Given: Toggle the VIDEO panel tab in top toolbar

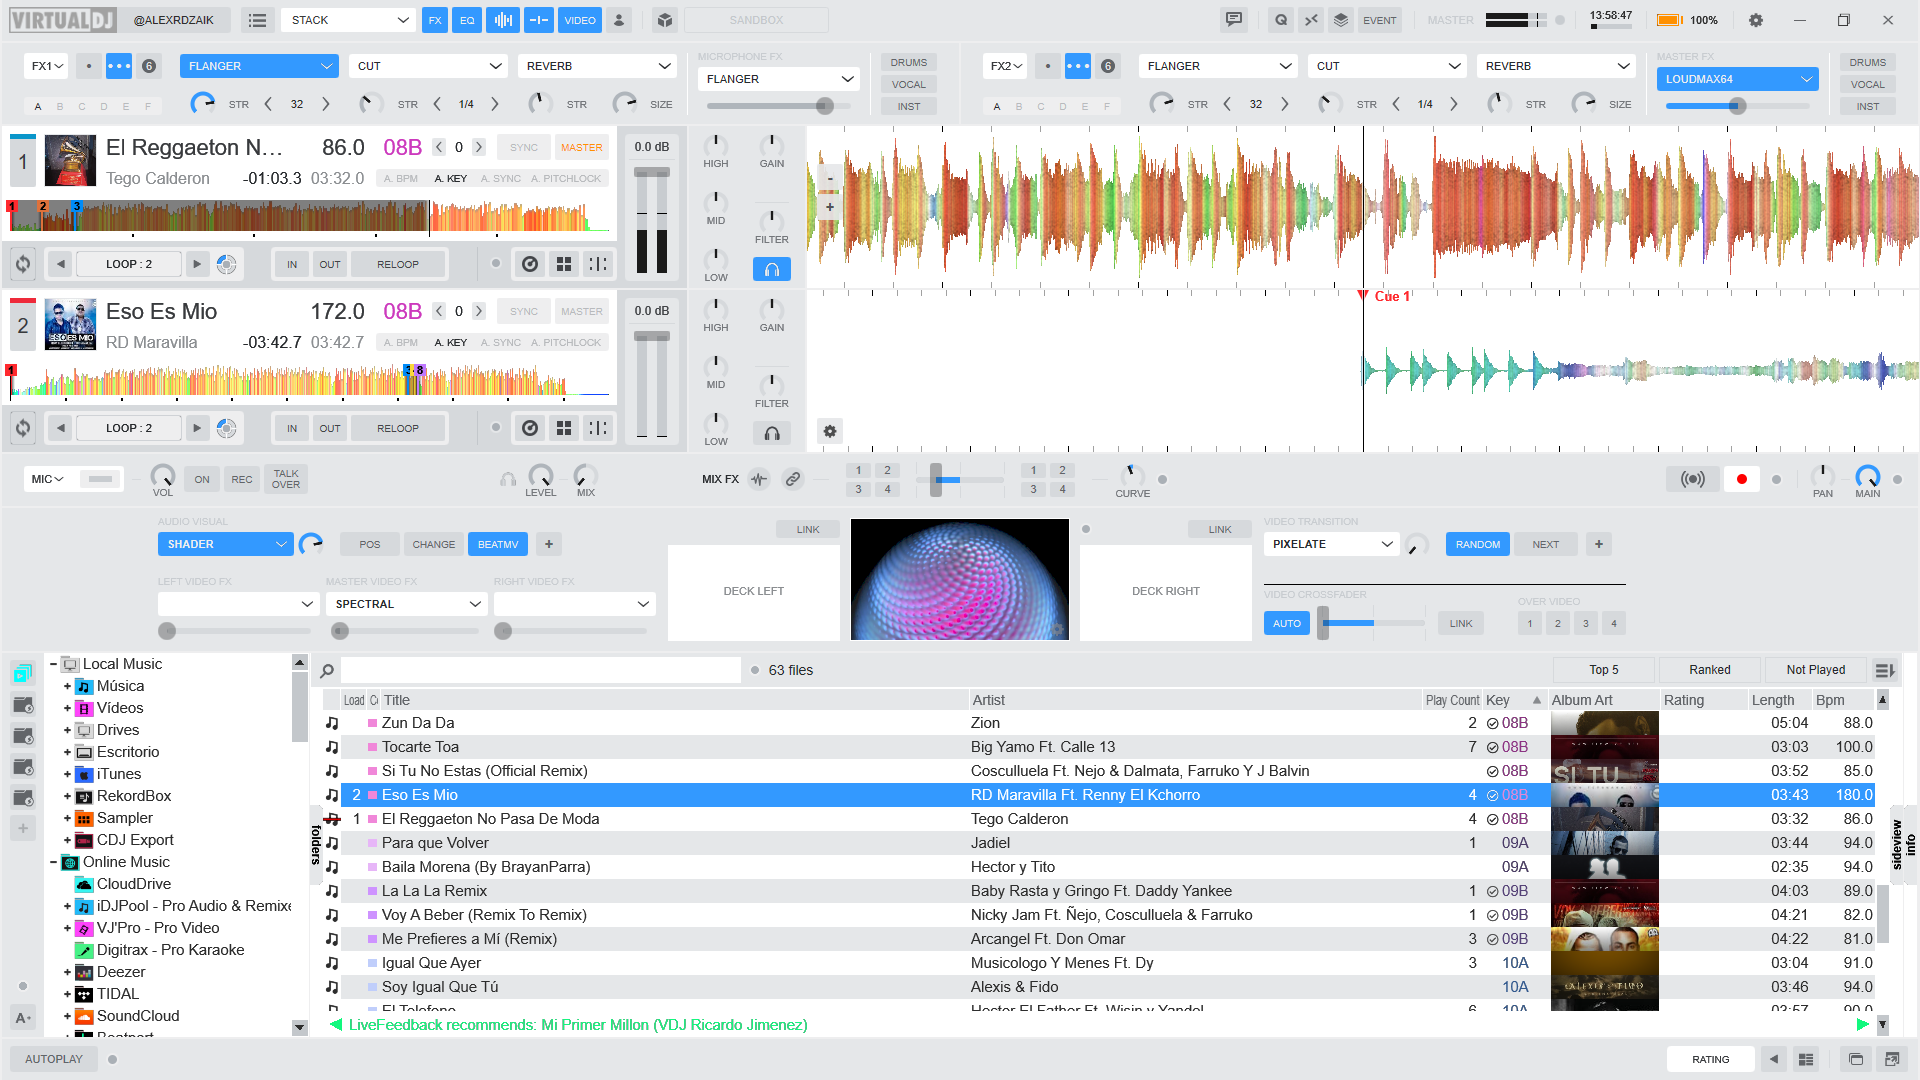Looking at the screenshot, I should pyautogui.click(x=580, y=20).
